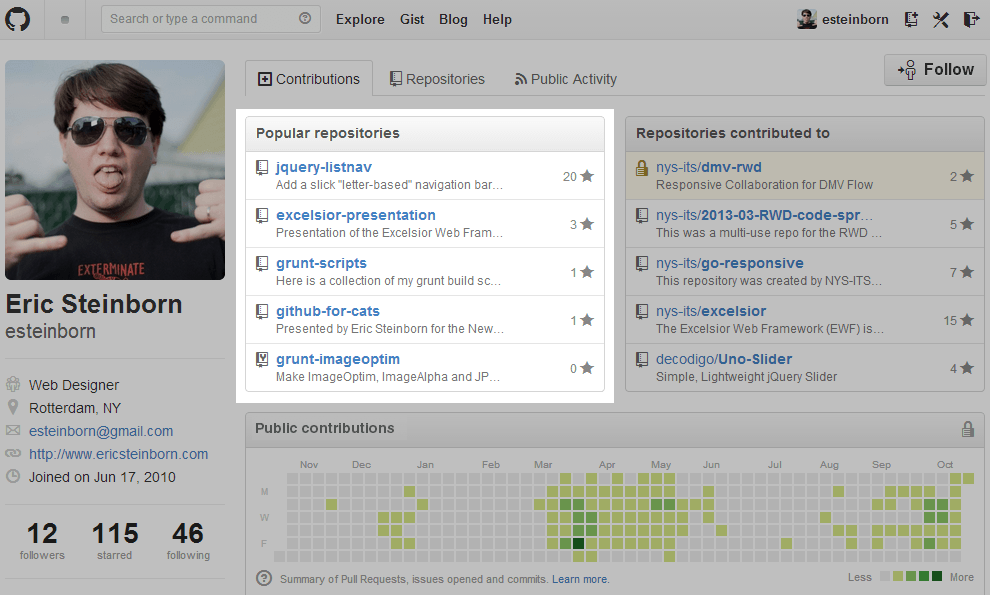Click Eric Steinborn's profile photo
The height and width of the screenshot is (595, 990).
[x=115, y=170]
